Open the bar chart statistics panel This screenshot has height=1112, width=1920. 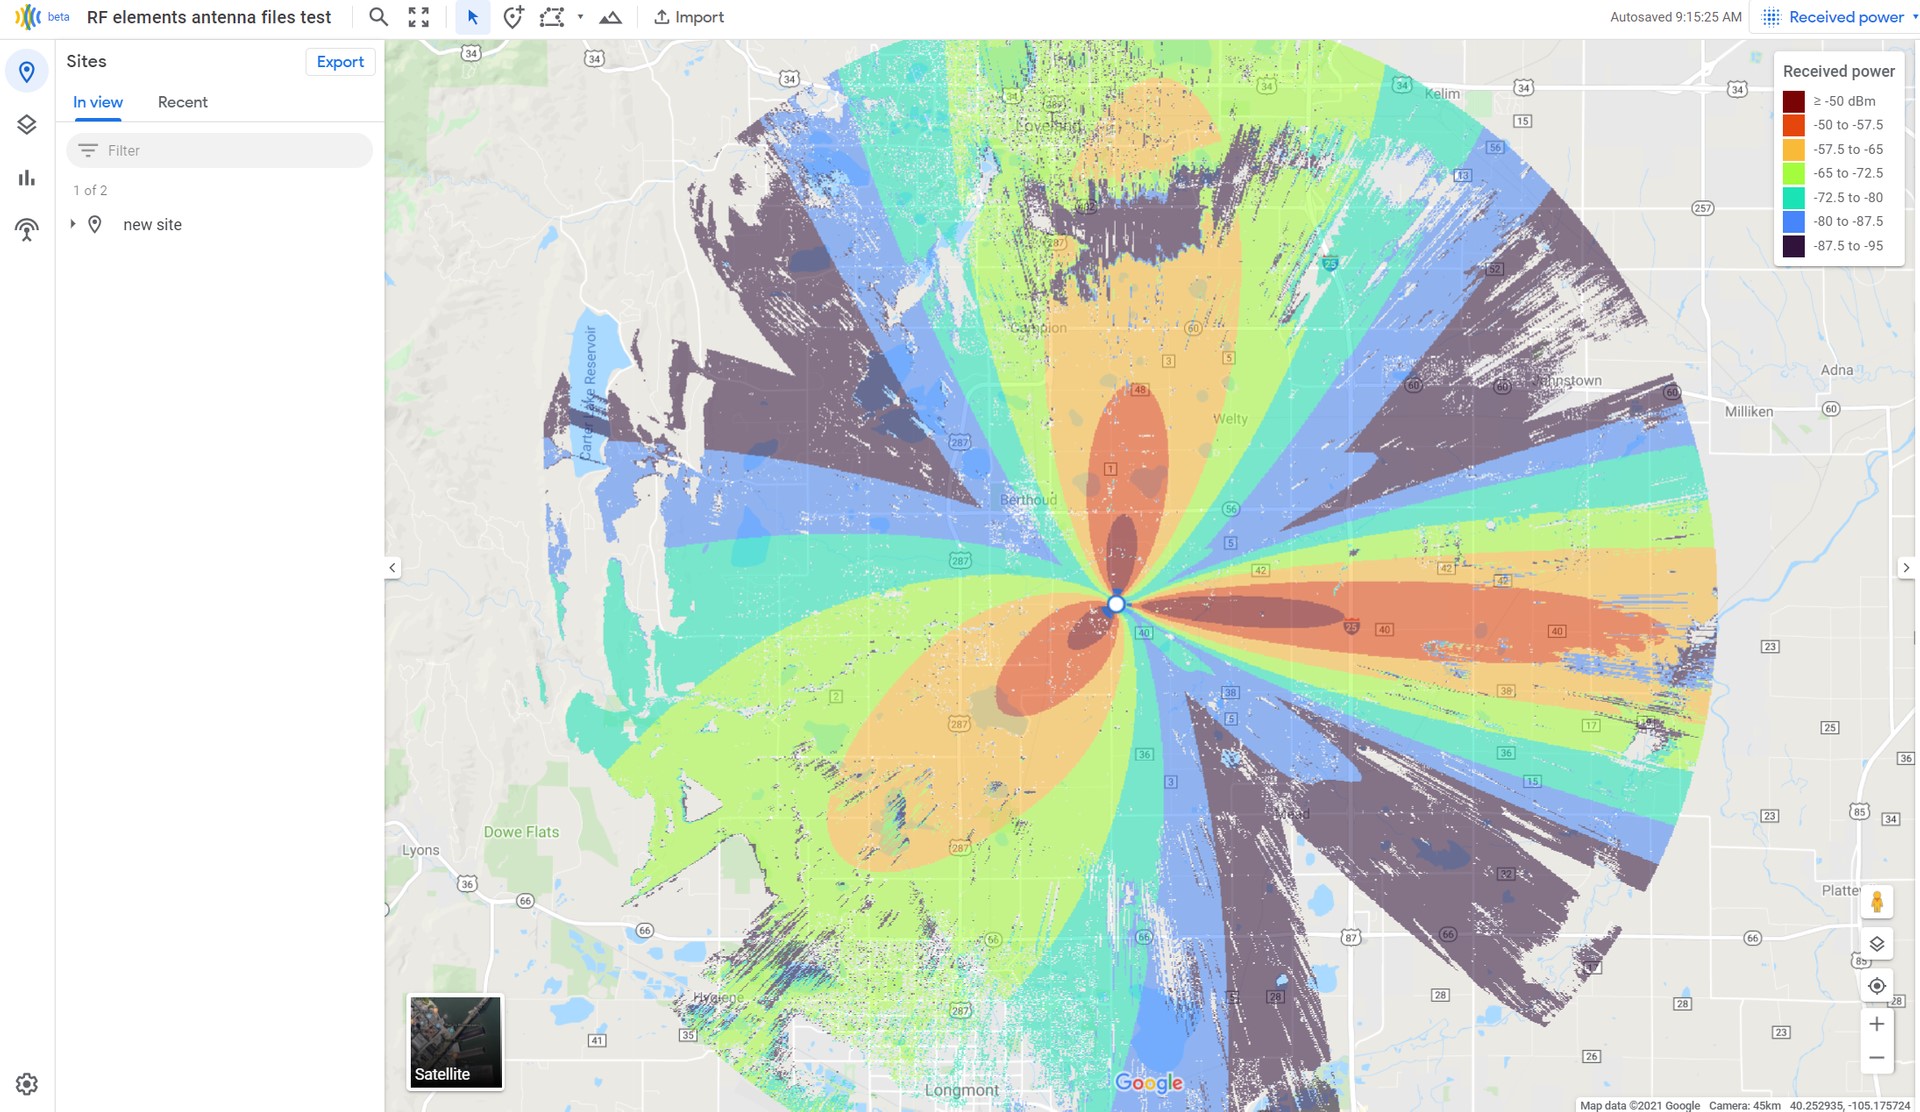27,178
